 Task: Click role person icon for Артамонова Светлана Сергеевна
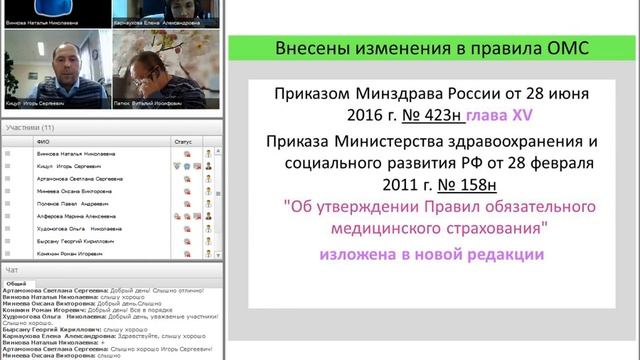click(209, 179)
